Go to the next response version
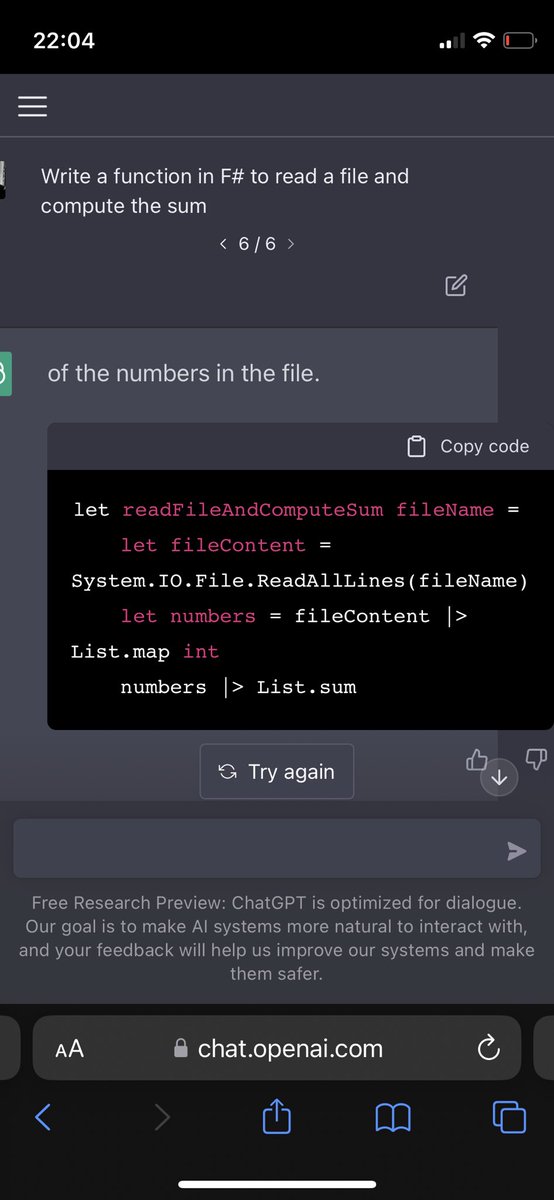This screenshot has width=554, height=1200. click(x=290, y=243)
